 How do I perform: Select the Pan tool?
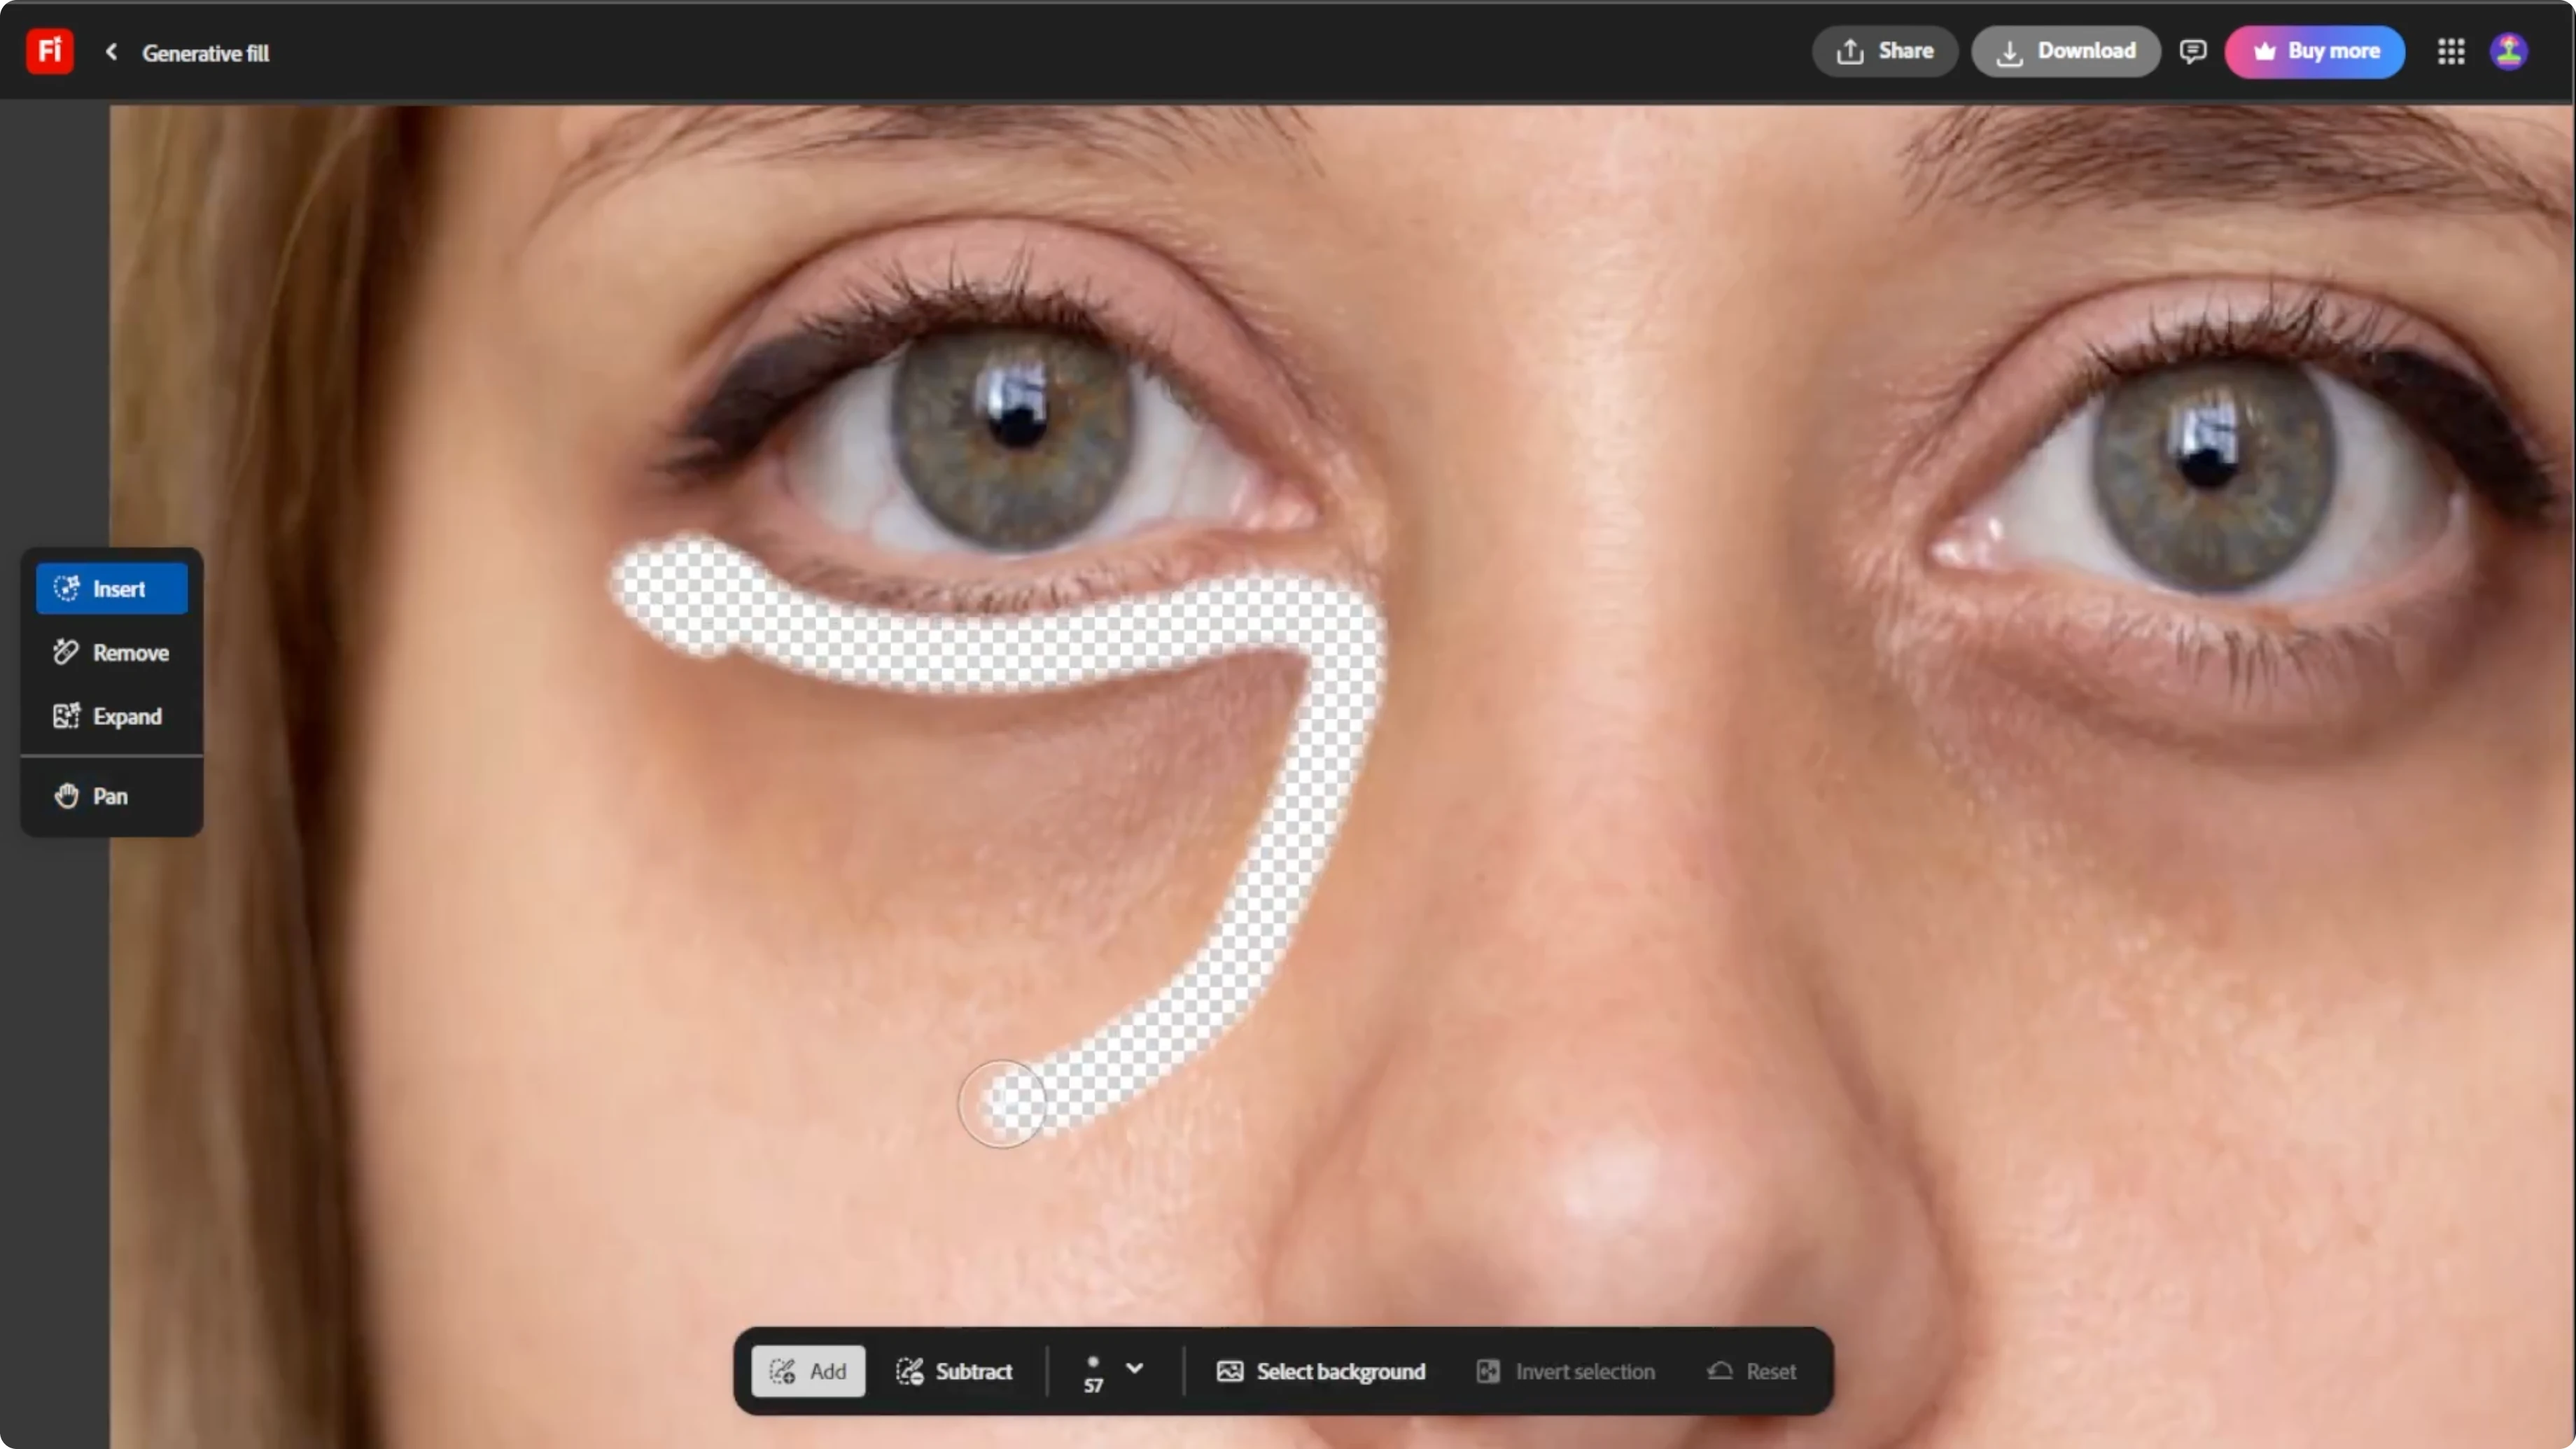pos(112,796)
